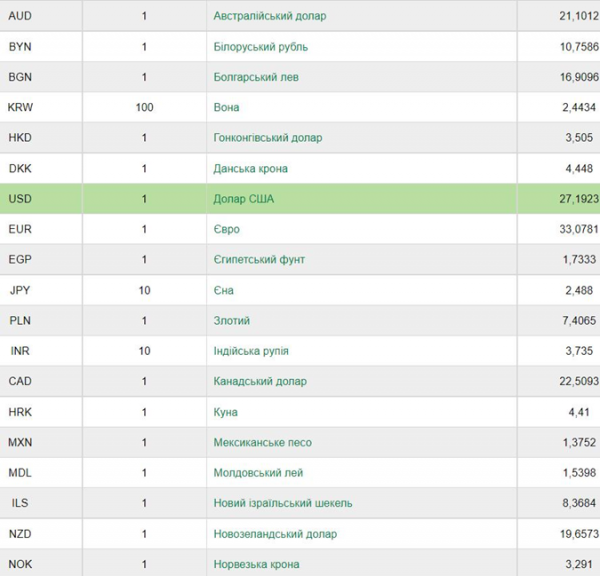Open the Австралійський долар link
Viewport: 600px width, 576px height.
coord(270,16)
